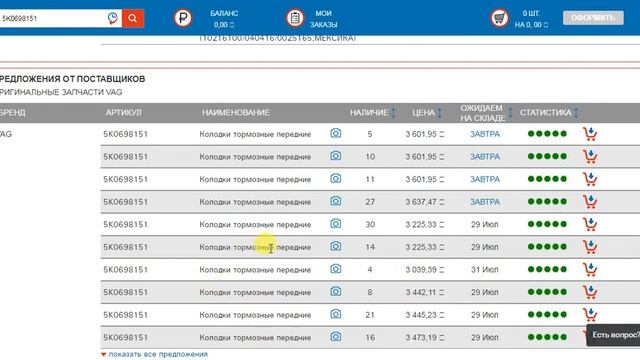Open search history clock icon

pyautogui.click(x=113, y=18)
